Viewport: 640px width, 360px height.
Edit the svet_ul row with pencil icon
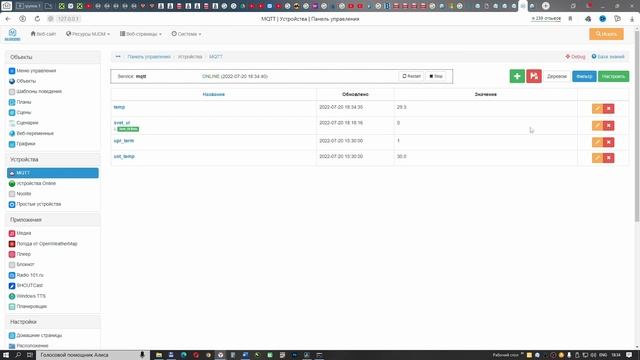pos(598,126)
